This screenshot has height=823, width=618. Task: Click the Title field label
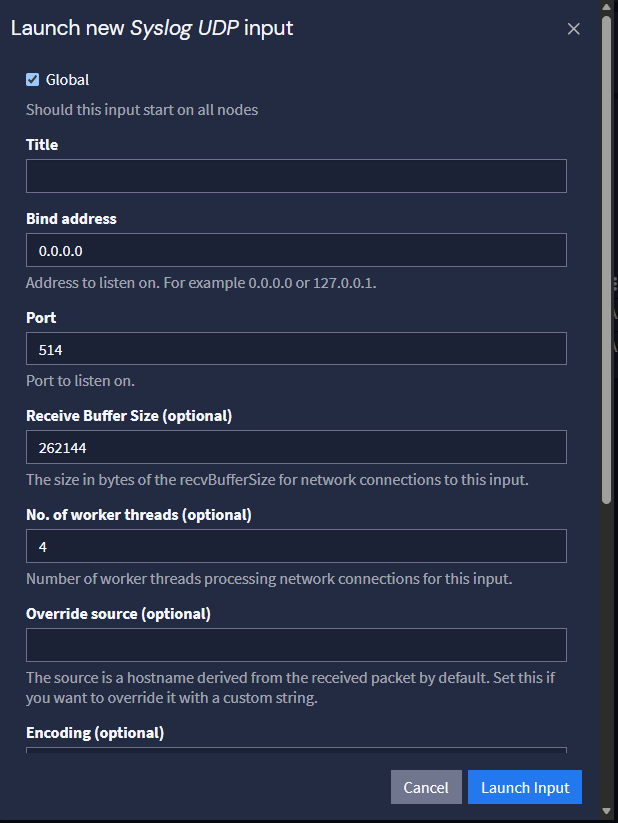point(42,145)
